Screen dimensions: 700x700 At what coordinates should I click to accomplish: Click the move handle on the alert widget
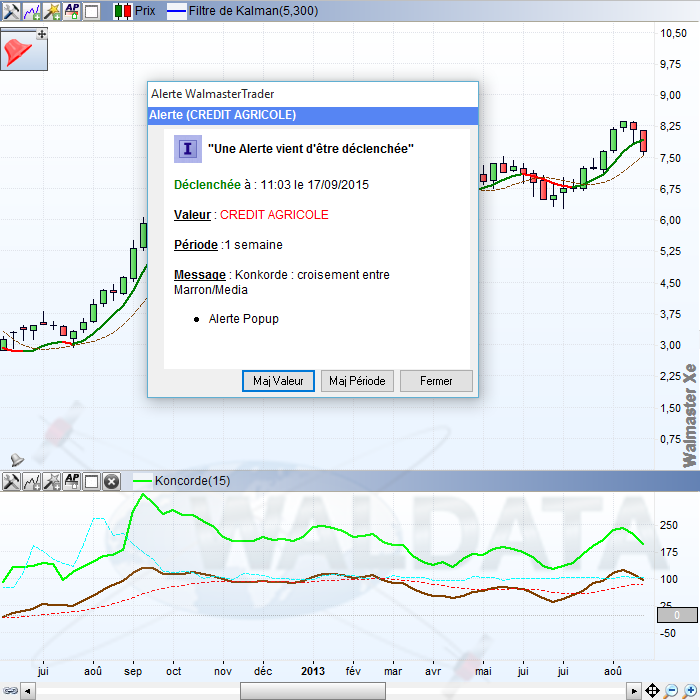(42, 34)
